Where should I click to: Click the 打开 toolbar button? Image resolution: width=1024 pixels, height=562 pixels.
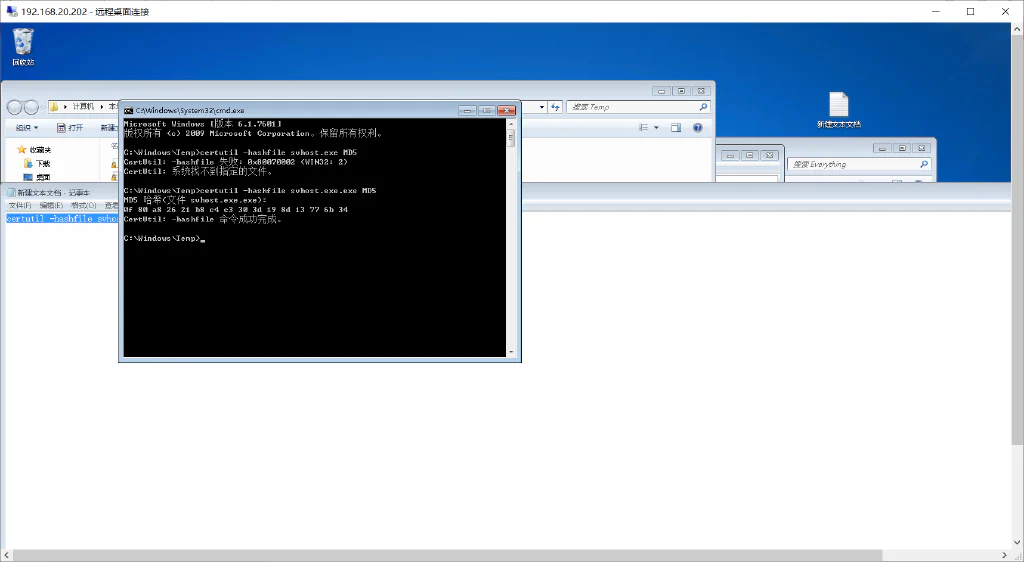[x=70, y=127]
